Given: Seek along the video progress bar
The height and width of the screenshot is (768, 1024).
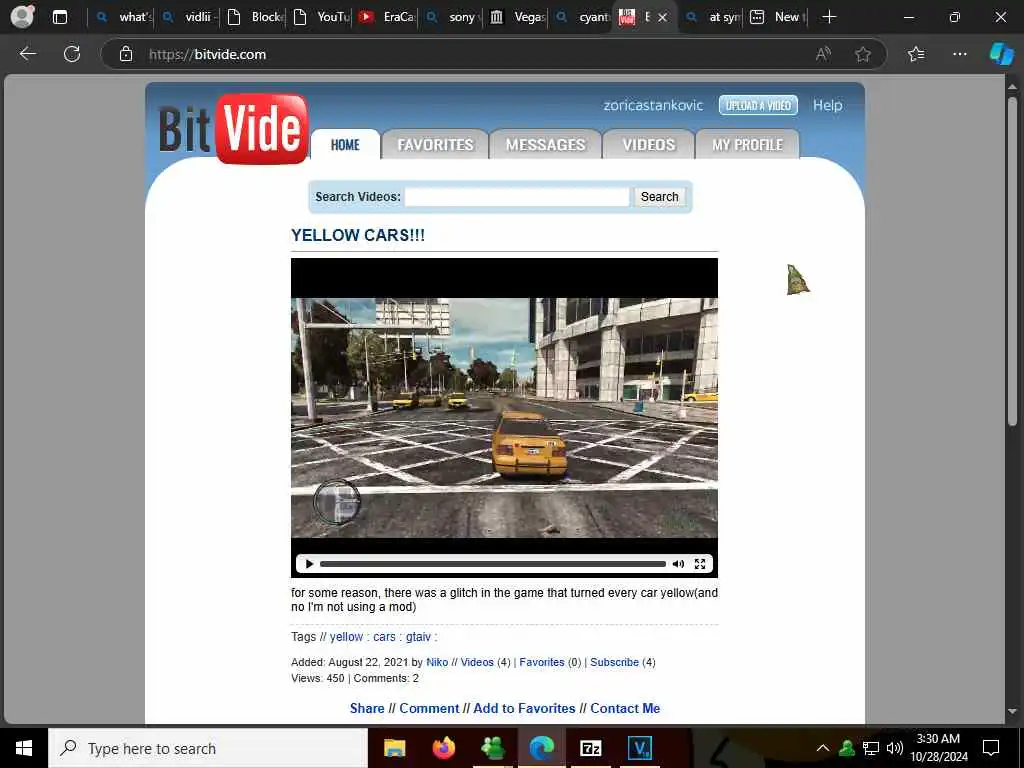Looking at the screenshot, I should coord(493,564).
